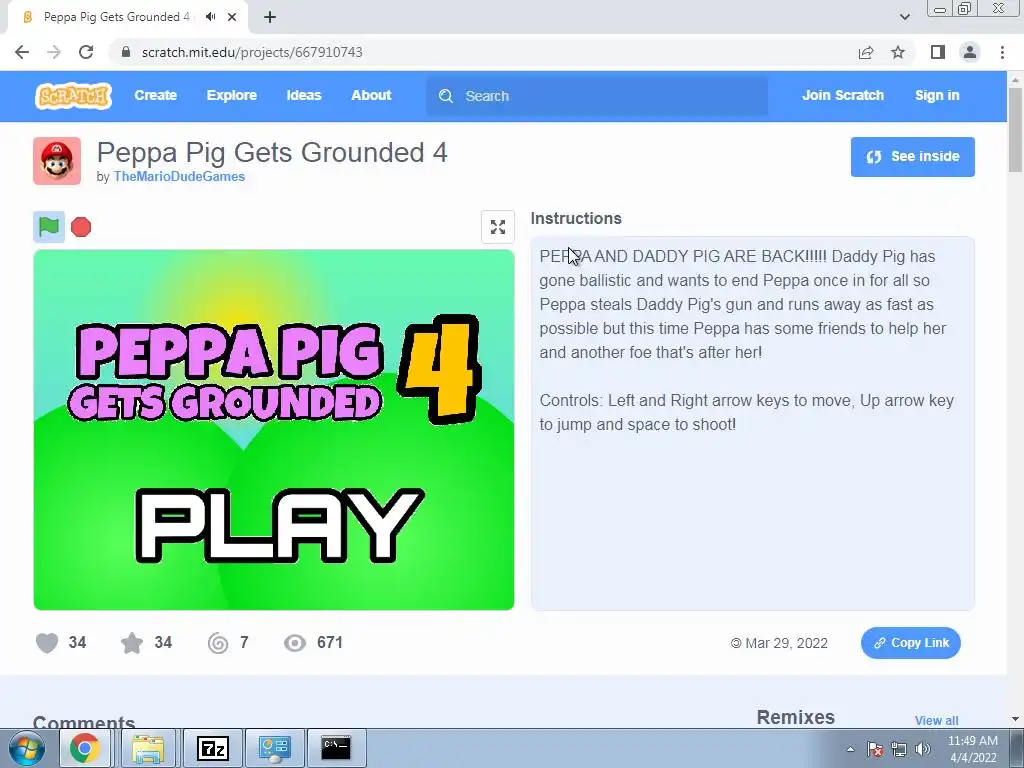
Task: Open Chrome from the taskbar
Action: point(85,748)
